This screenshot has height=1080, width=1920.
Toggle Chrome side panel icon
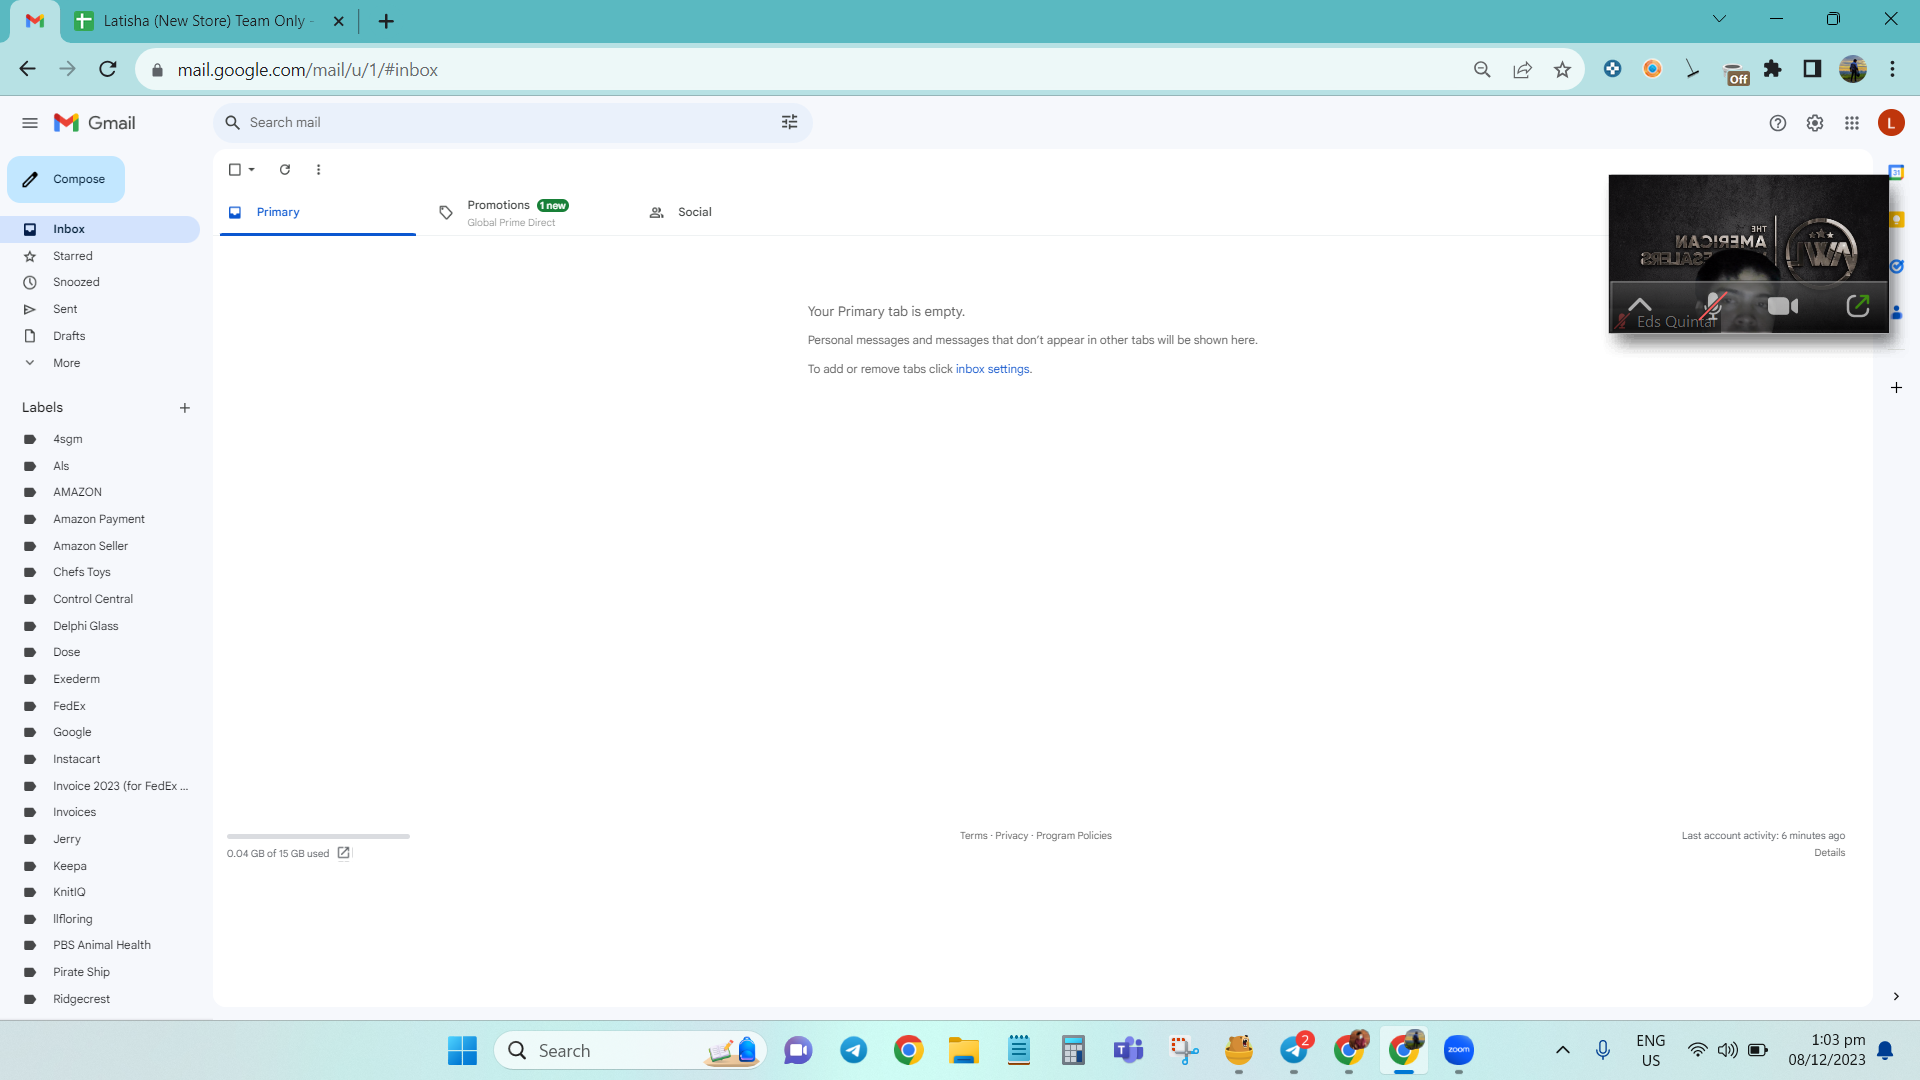click(x=1812, y=69)
